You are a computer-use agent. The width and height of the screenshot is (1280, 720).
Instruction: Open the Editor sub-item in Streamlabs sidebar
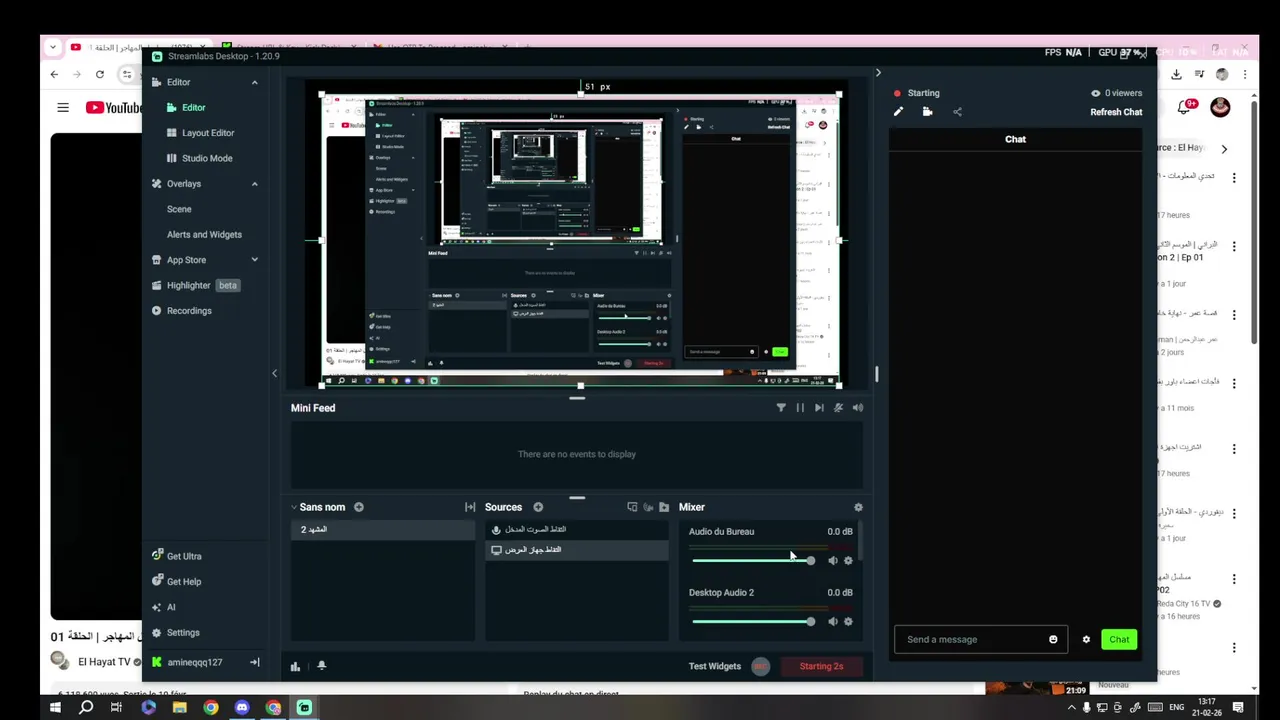186,108
